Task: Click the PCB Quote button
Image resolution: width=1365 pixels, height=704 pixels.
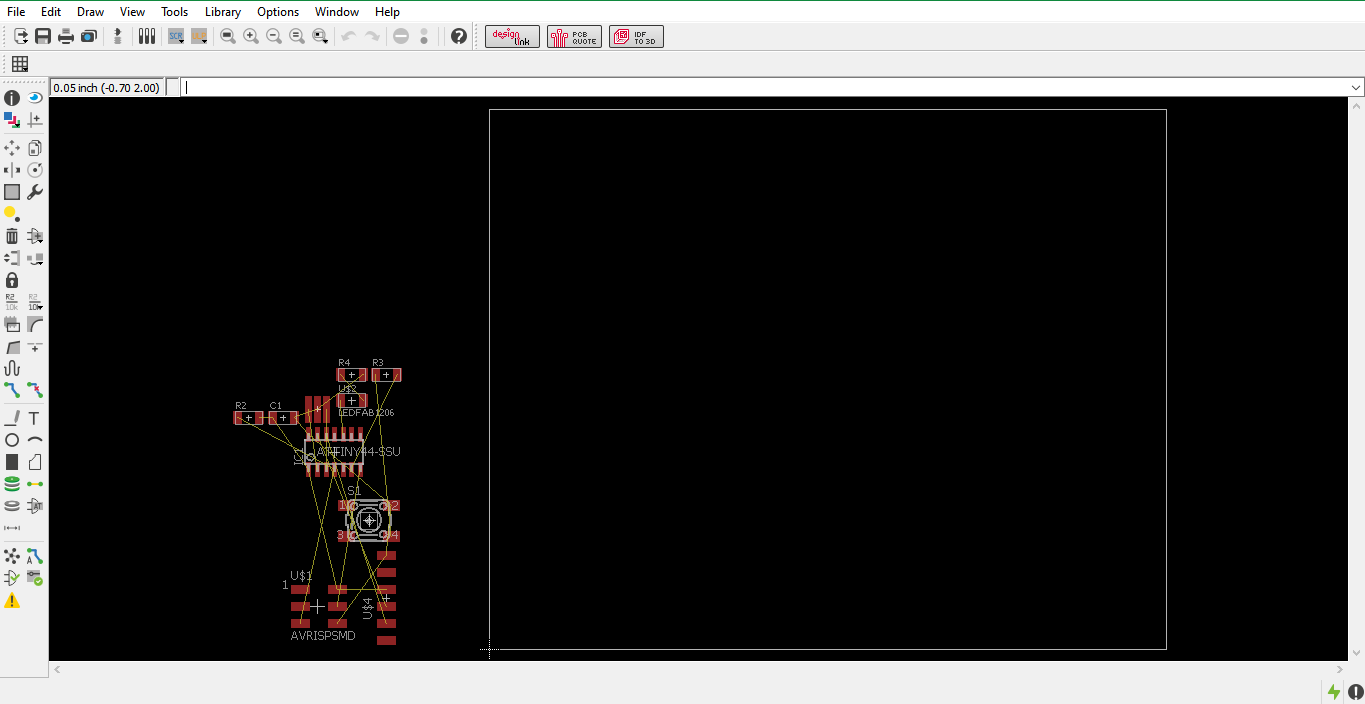Action: (x=574, y=37)
